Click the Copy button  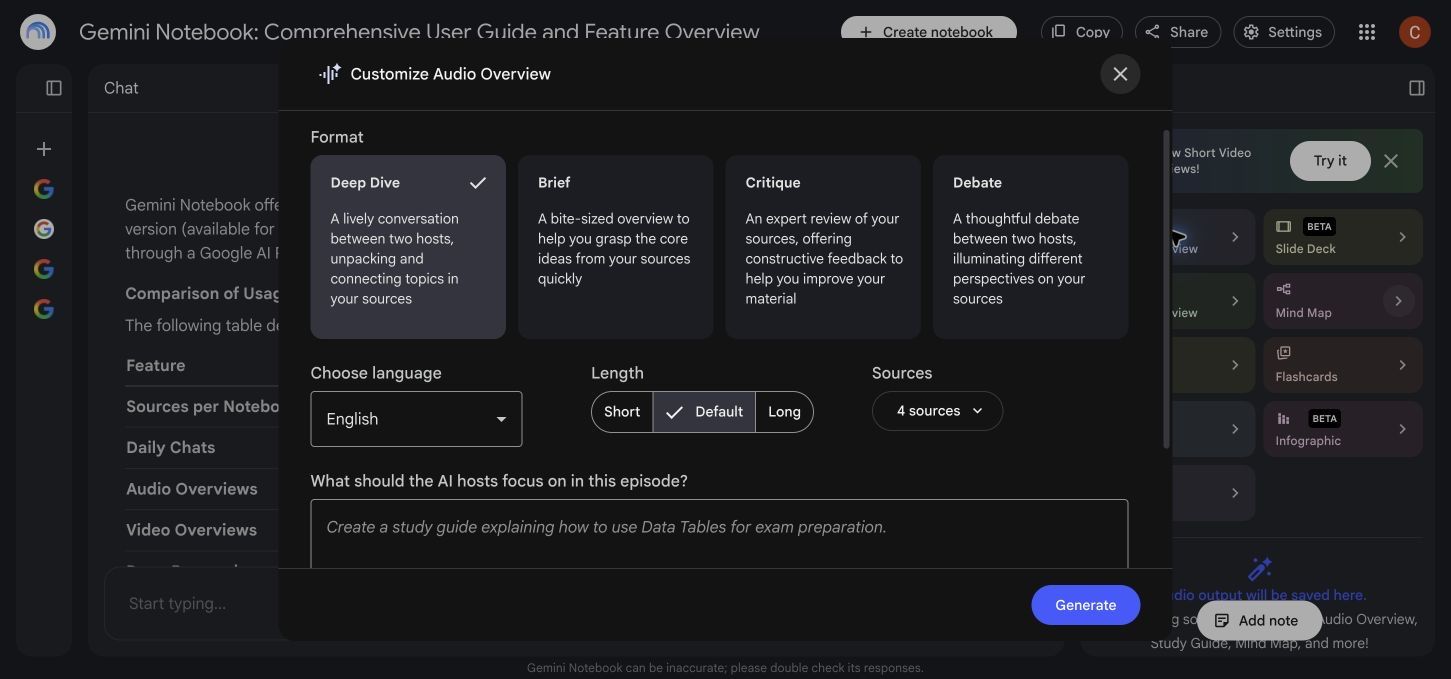pyautogui.click(x=1081, y=32)
